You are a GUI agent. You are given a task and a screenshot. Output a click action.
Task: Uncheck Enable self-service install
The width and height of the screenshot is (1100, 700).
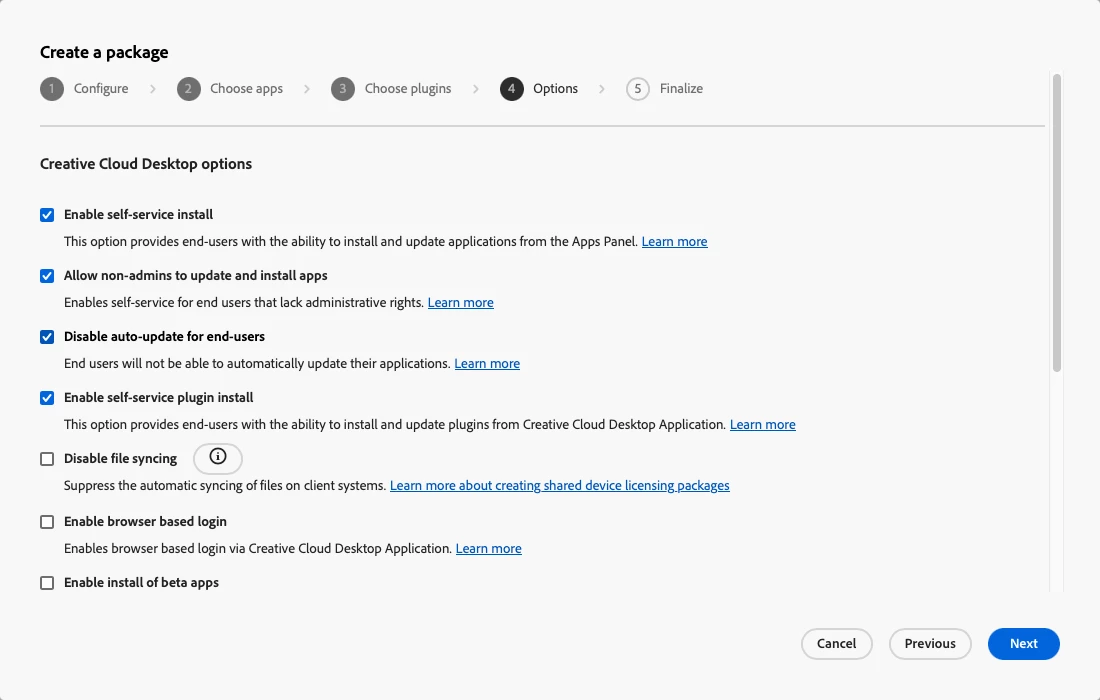(47, 215)
